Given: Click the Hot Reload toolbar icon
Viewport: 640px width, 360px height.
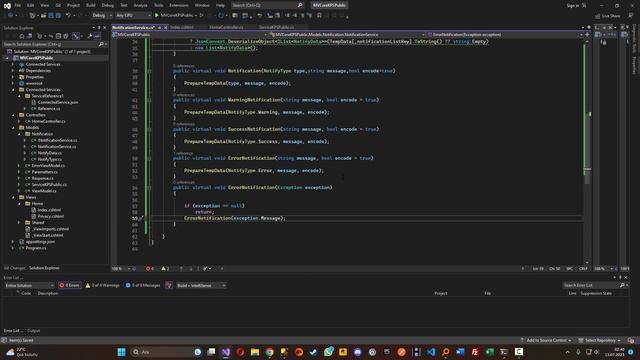Looking at the screenshot, I should tap(221, 16).
